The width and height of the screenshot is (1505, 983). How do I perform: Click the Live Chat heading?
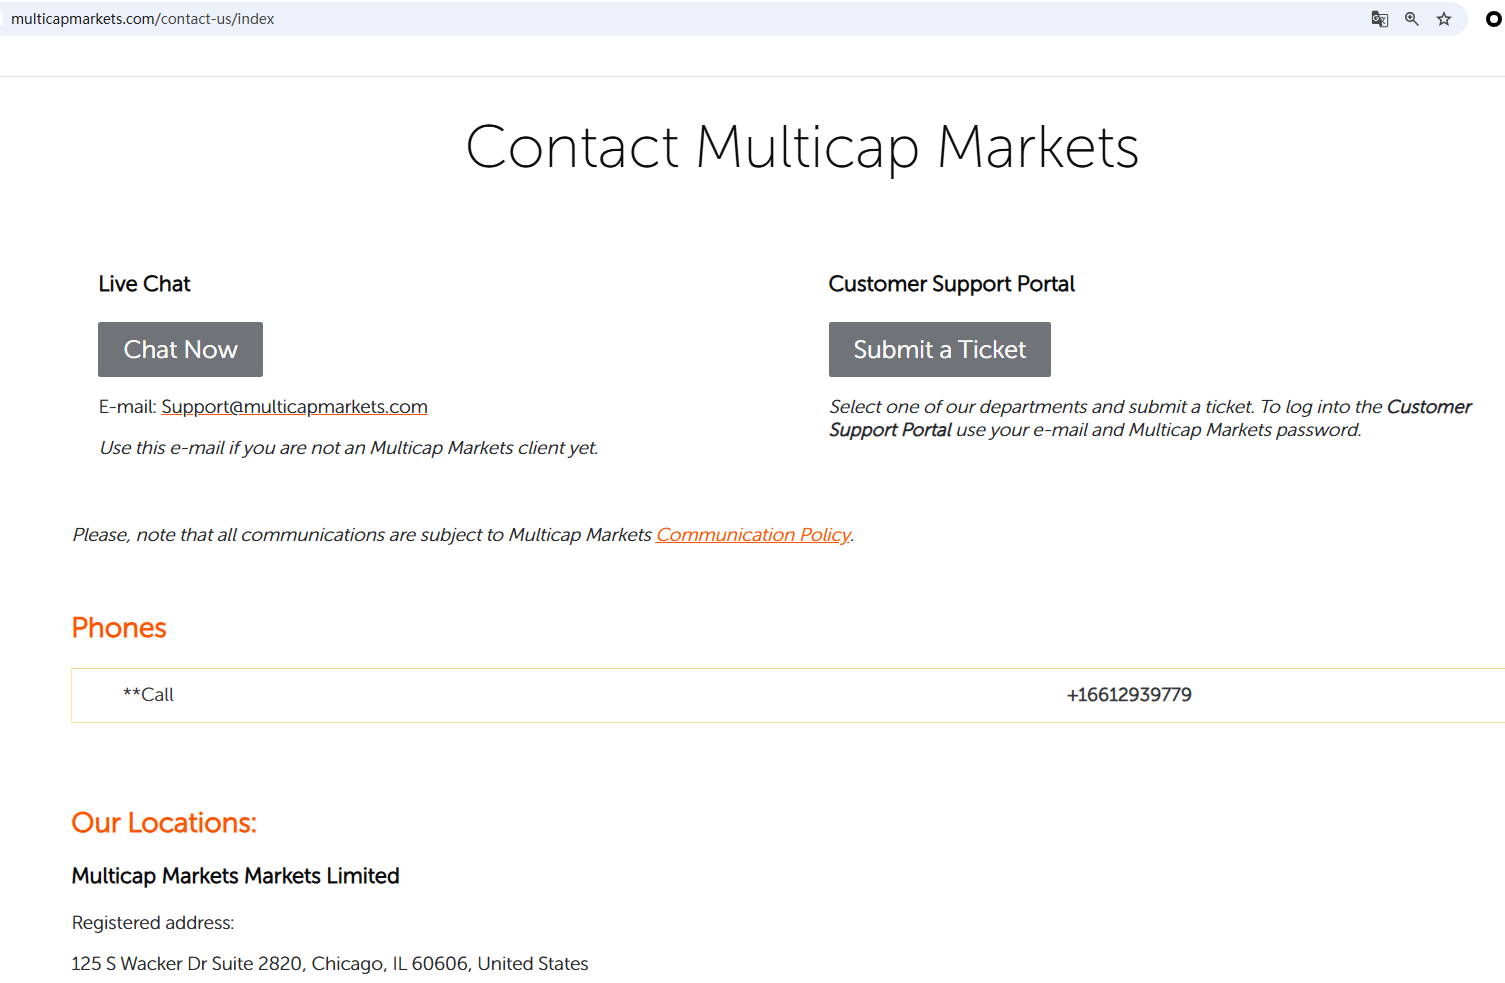point(145,284)
